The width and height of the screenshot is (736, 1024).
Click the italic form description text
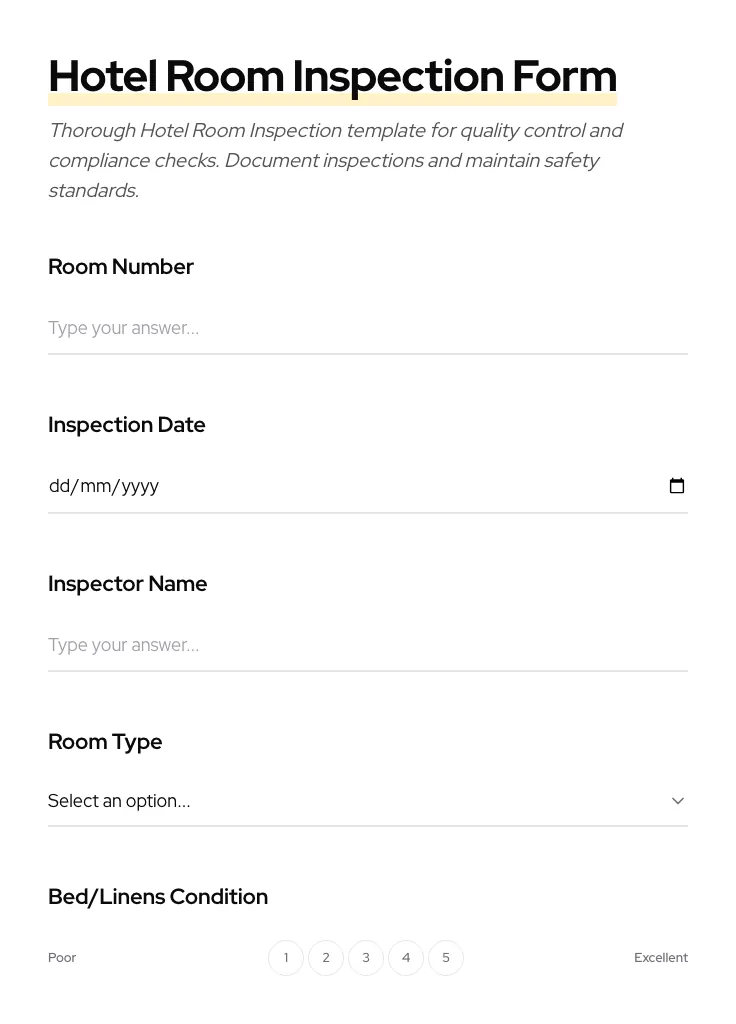point(336,160)
